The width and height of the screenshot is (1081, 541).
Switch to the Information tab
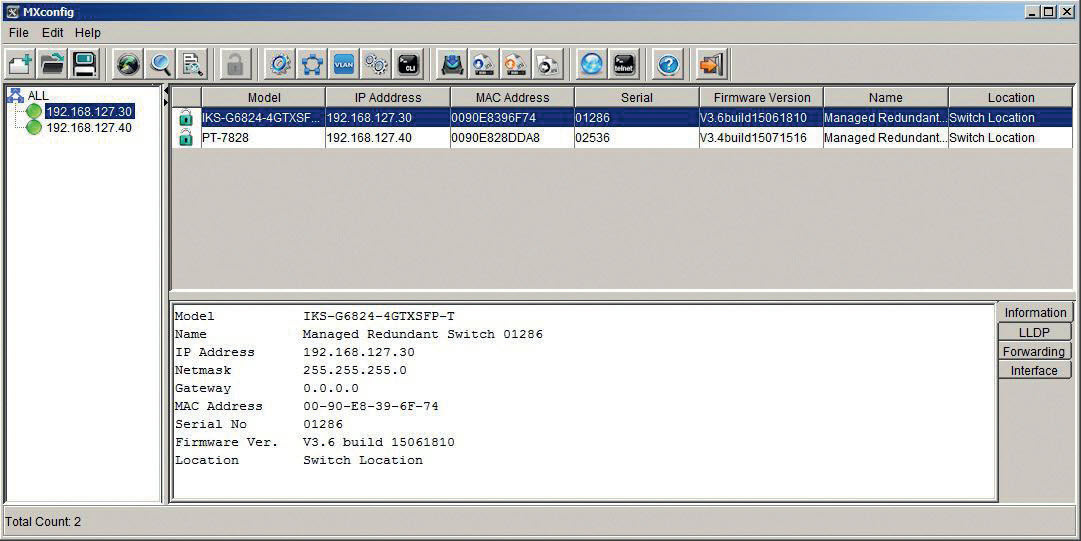coord(1035,312)
